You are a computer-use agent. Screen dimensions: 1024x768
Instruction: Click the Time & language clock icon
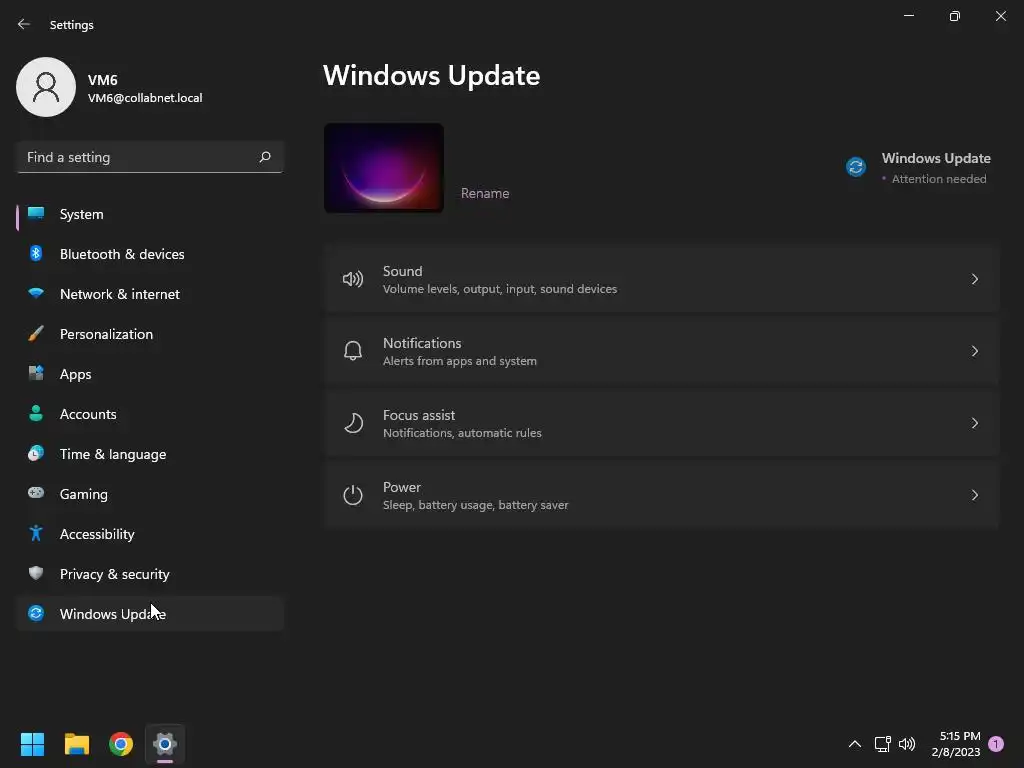point(36,453)
